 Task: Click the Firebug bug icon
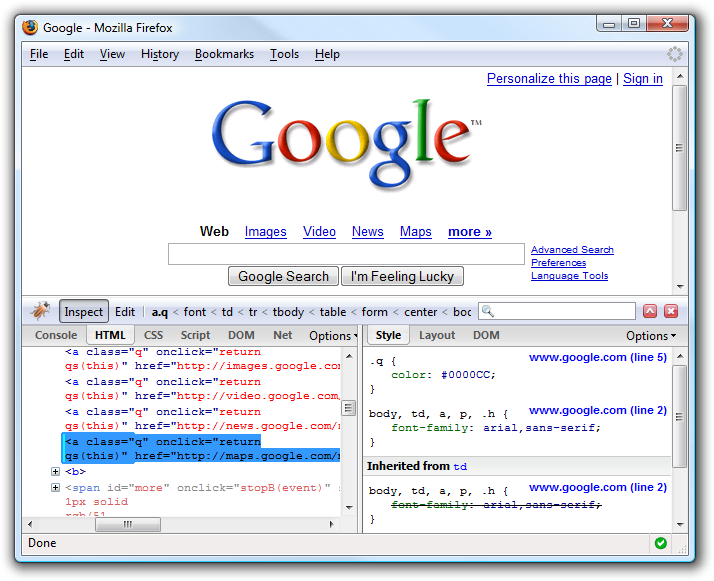[x=41, y=311]
